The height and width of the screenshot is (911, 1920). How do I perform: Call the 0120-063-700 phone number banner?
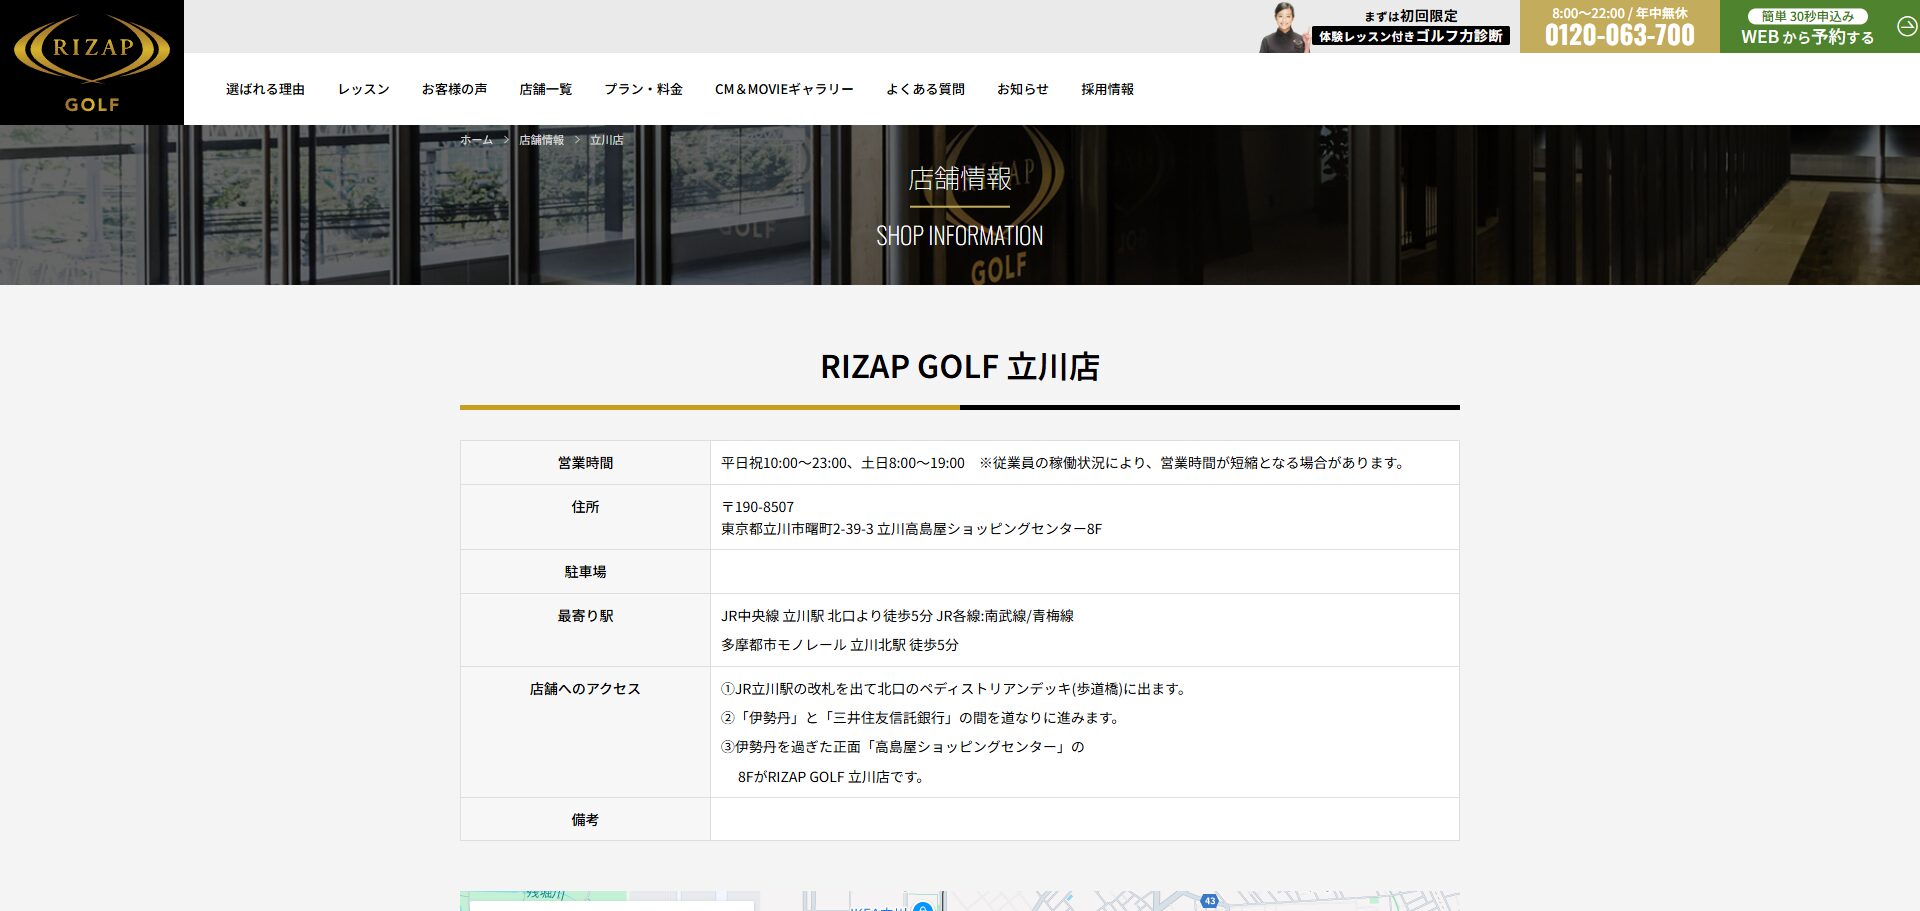pyautogui.click(x=1619, y=27)
